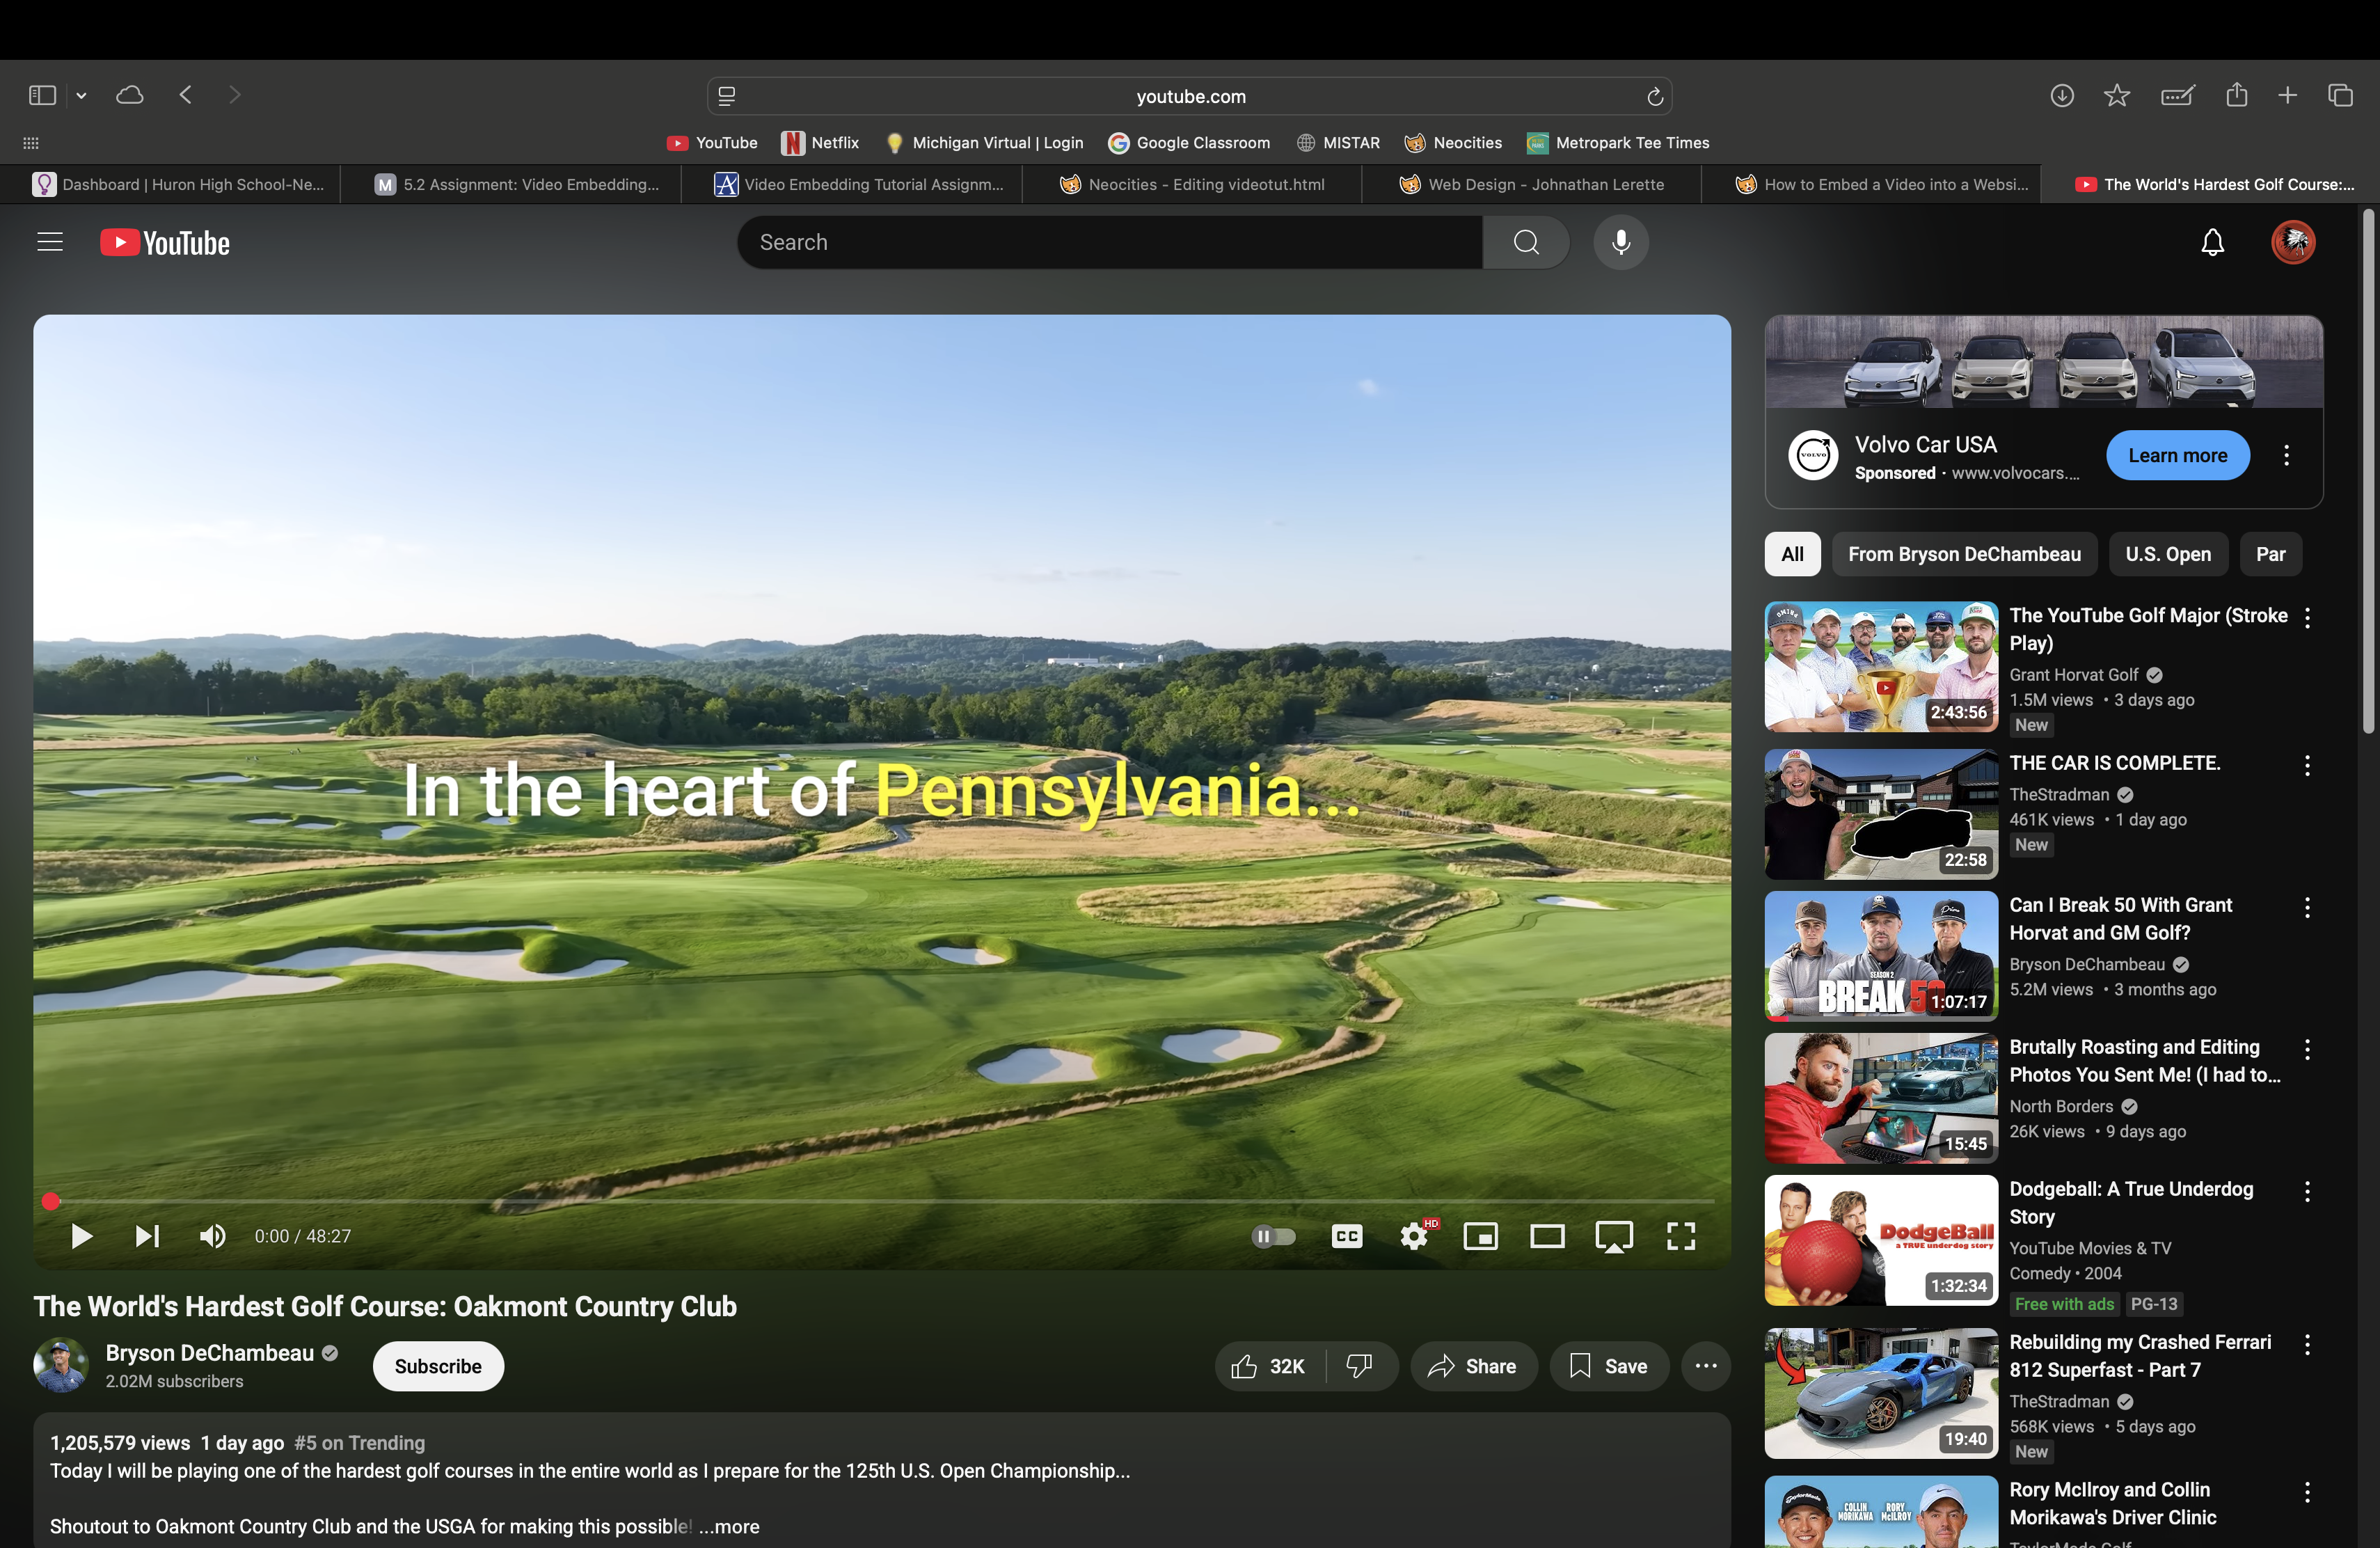Screen dimensions: 2380x1548
Task: Open options for Brutally Roasting video
Action: 2307,1050
